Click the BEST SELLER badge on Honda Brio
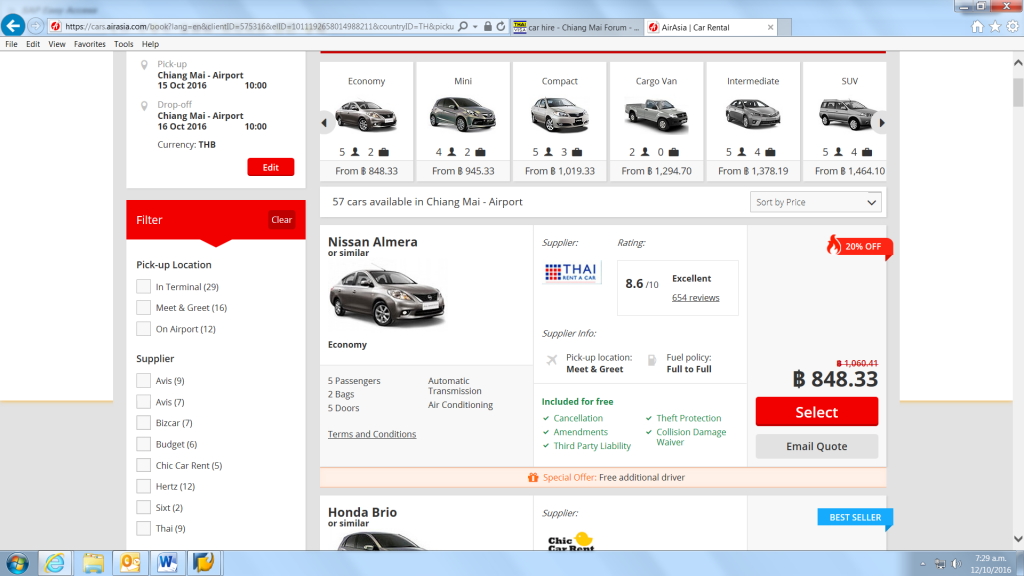Viewport: 1024px width, 576px height. click(855, 517)
